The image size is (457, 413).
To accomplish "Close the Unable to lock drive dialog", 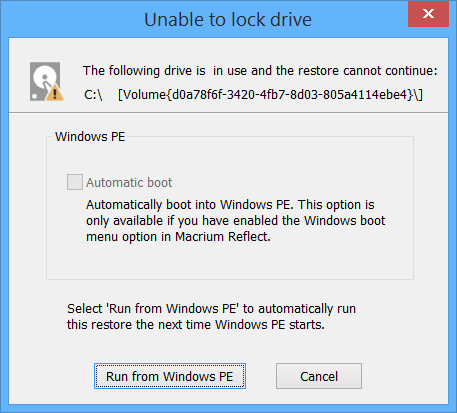I will coord(428,14).
